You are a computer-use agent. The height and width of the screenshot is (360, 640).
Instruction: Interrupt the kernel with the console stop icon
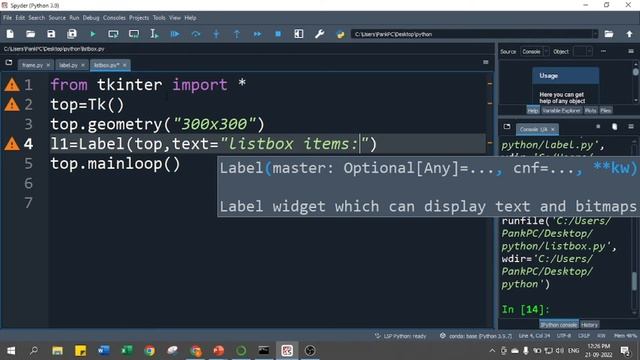(598, 127)
